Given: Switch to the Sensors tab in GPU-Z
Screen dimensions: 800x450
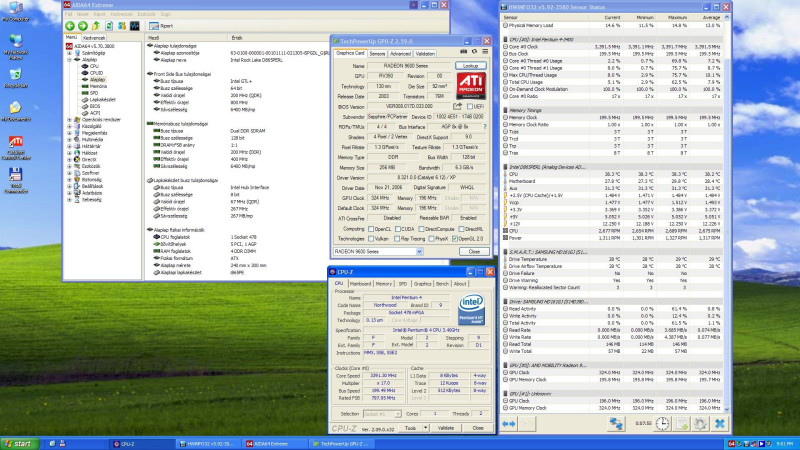Looking at the screenshot, I should pyautogui.click(x=378, y=54).
